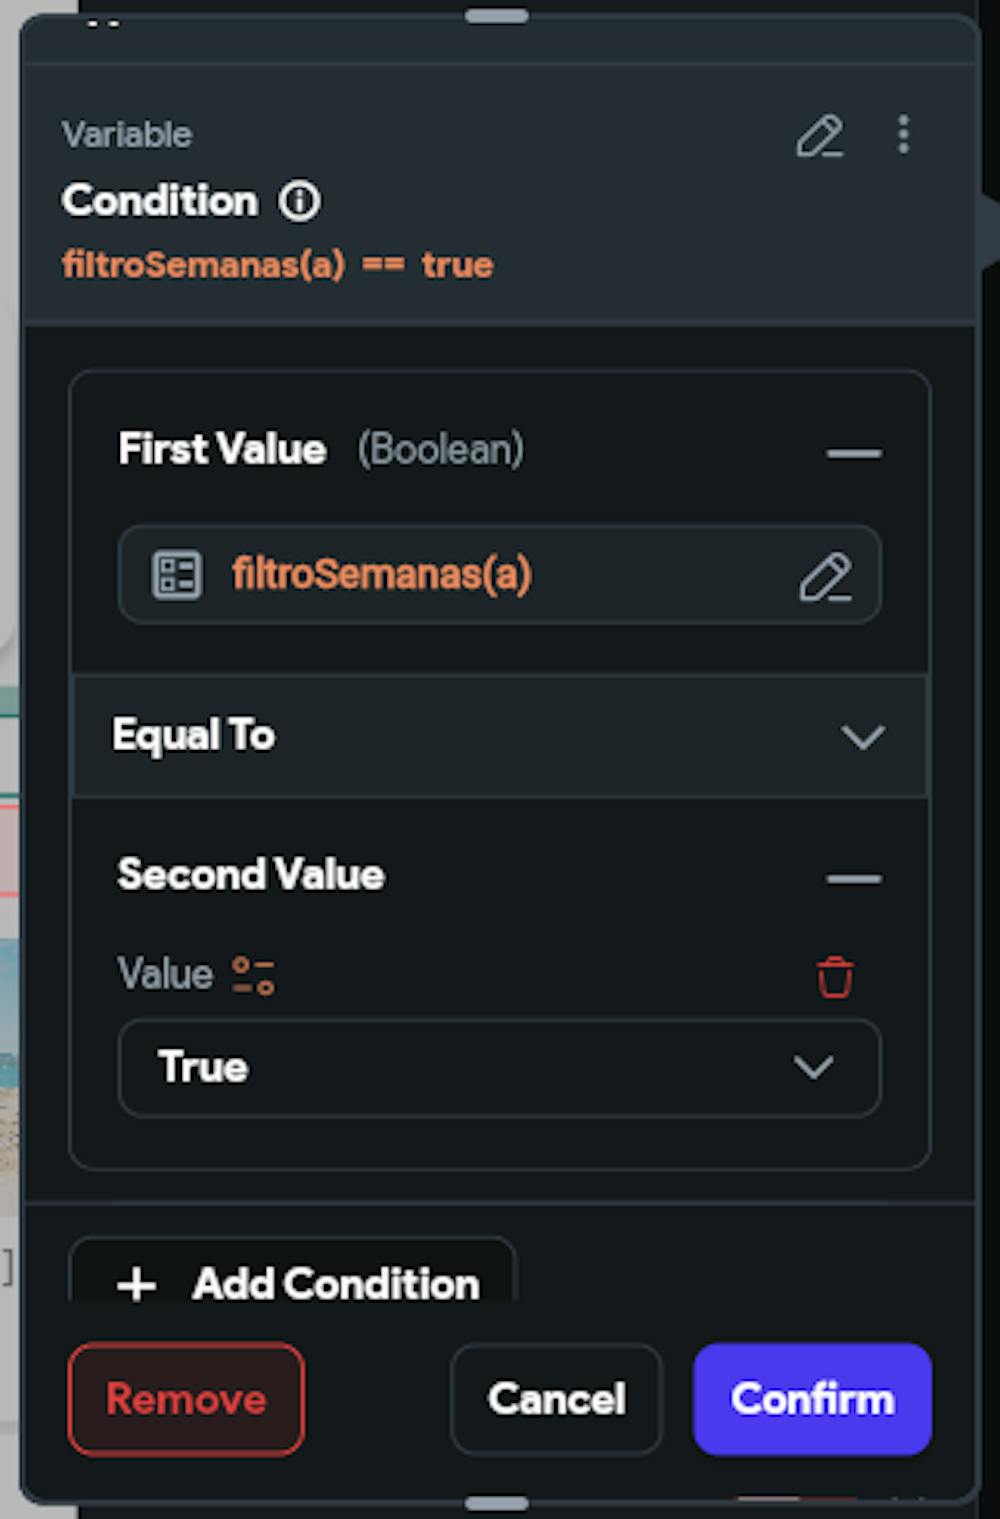Click the top drag handle of the panel
Image resolution: width=1000 pixels, height=1519 pixels.
(x=497, y=16)
